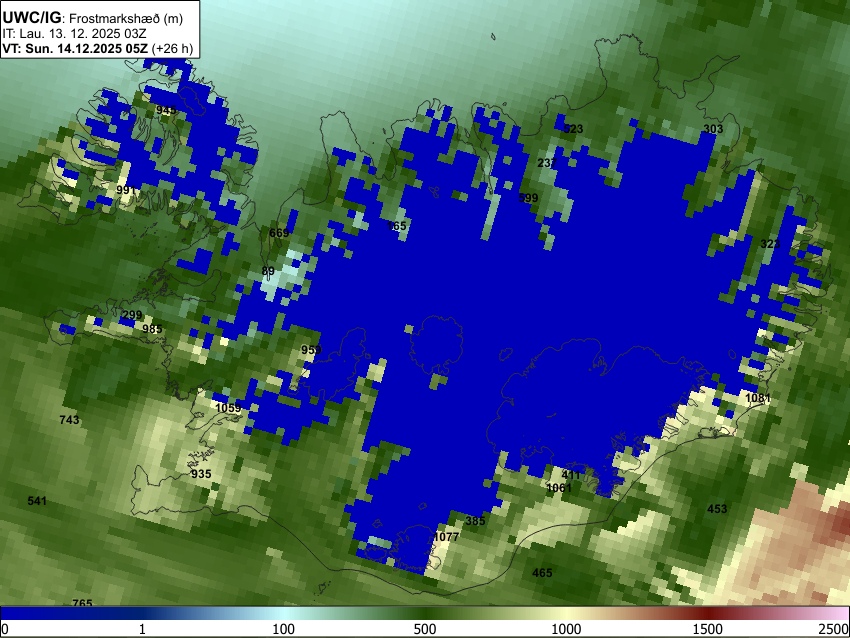
Task: Click the map value label '991'
Action: [x=126, y=190]
